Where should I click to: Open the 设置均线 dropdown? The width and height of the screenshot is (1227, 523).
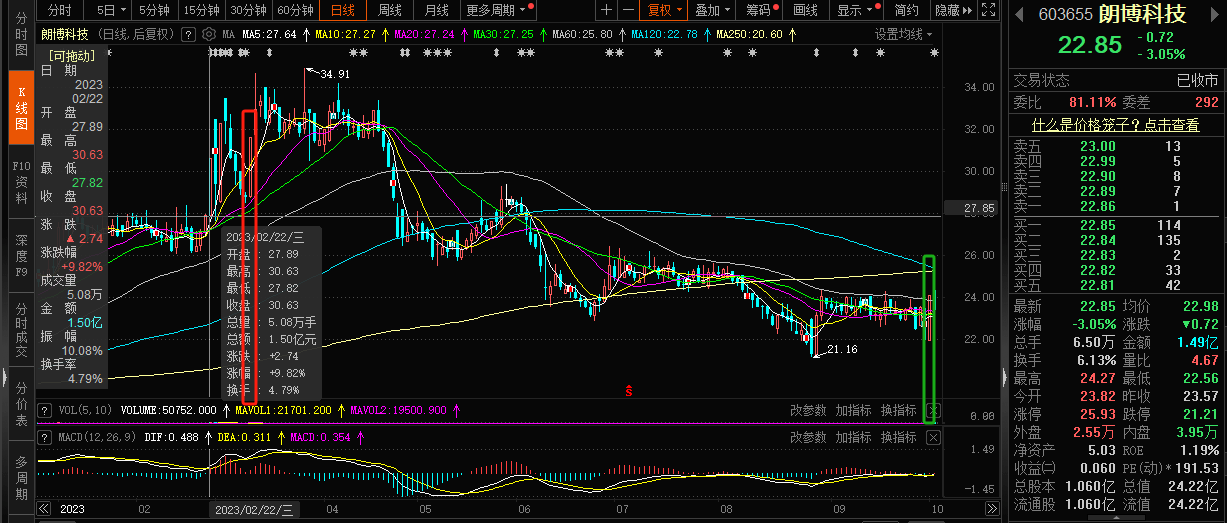pos(903,33)
